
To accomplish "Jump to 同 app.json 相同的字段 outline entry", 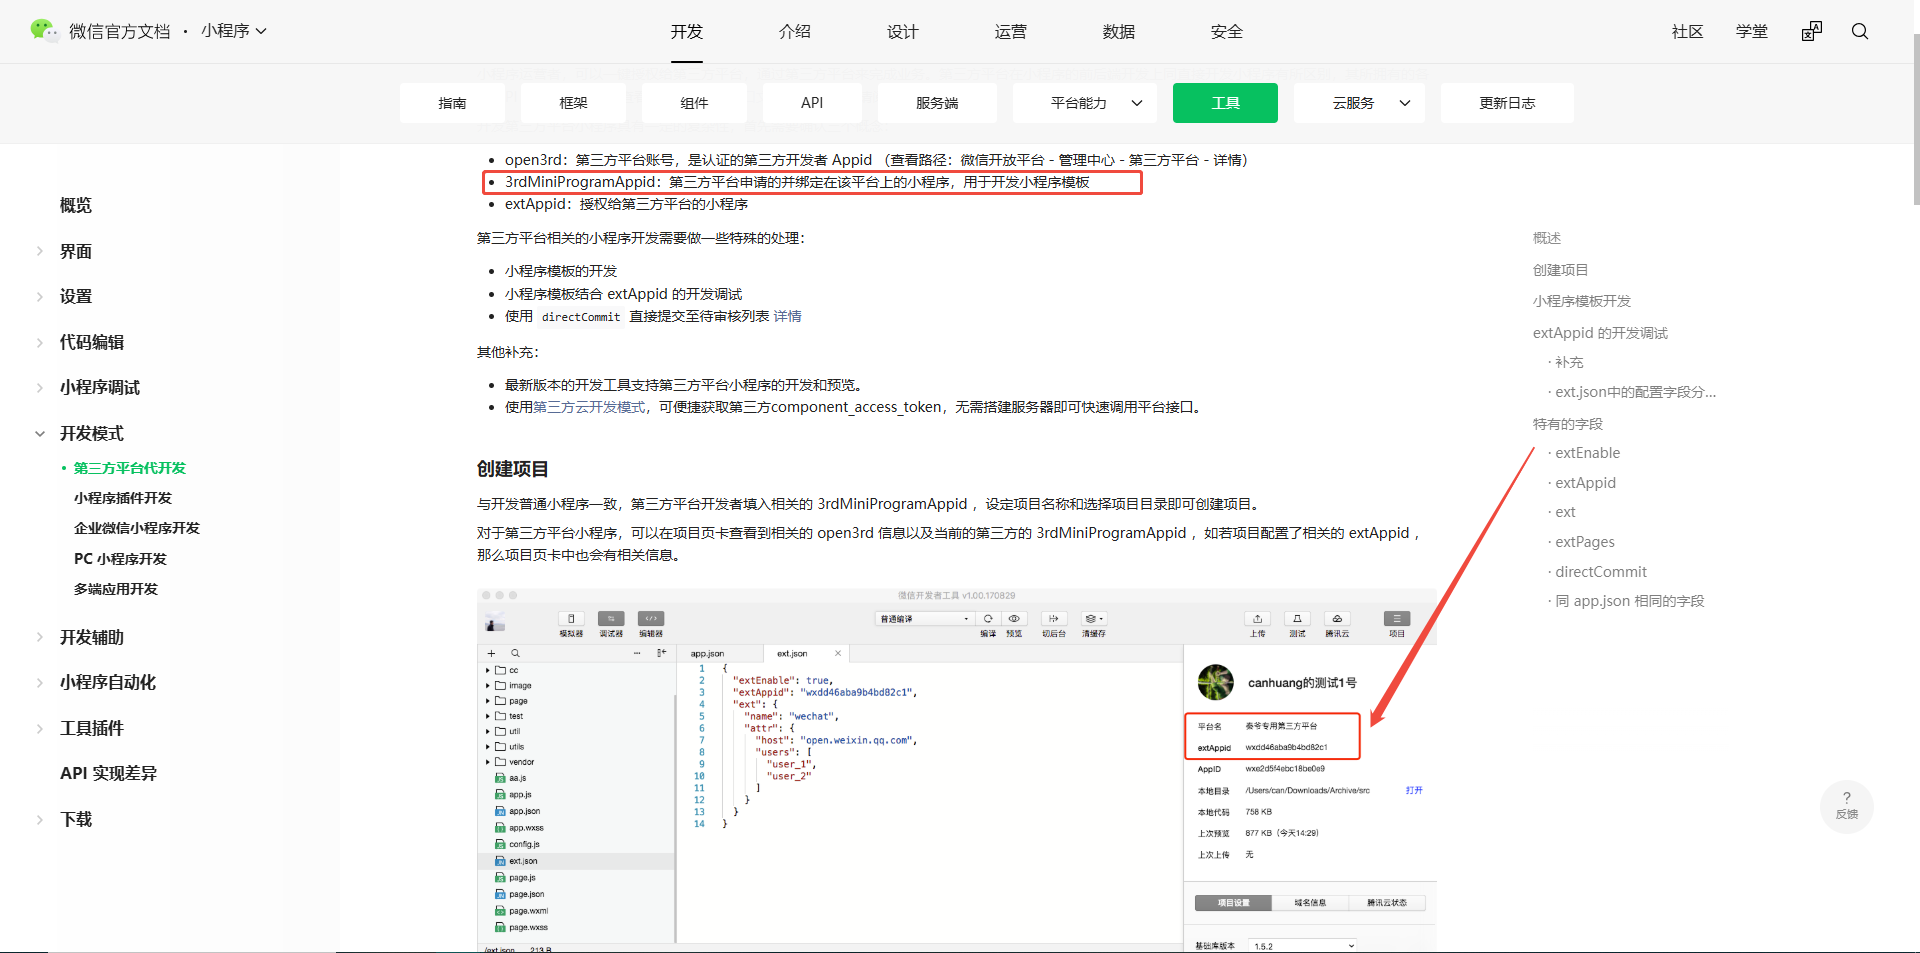I will (1630, 601).
